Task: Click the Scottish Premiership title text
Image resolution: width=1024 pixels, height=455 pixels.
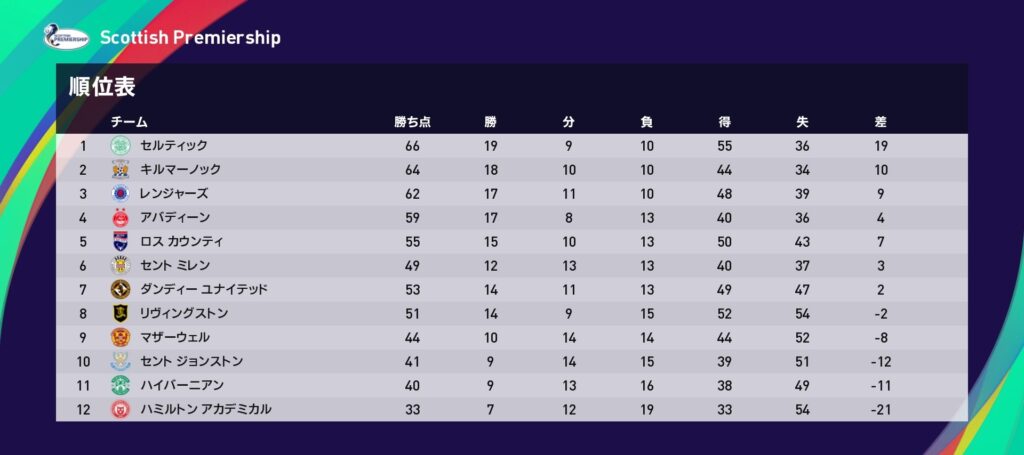Action: click(190, 38)
